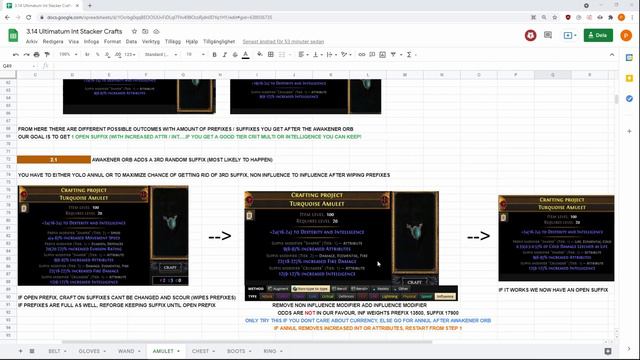Open horizontal align dropdown
Image resolution: width=640 pixels, height=360 pixels.
pyautogui.click(x=302, y=54)
